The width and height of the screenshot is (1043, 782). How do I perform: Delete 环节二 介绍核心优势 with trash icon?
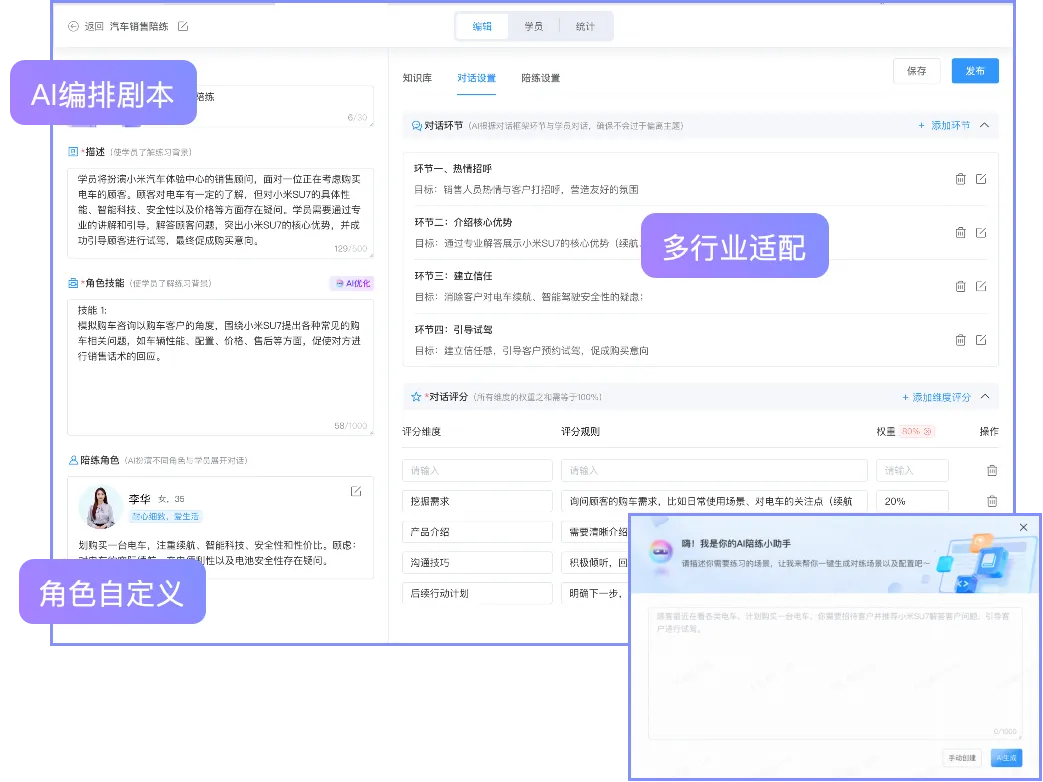tap(960, 232)
